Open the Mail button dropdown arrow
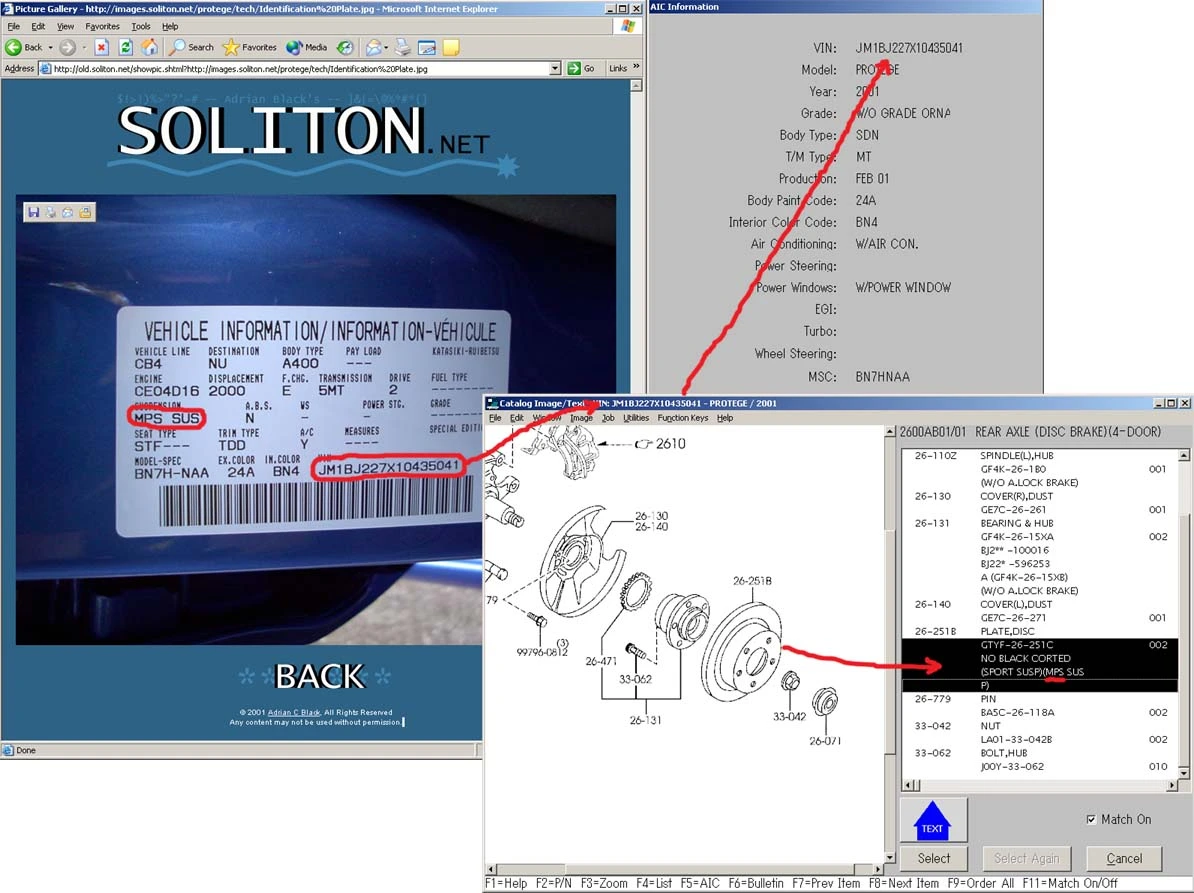 pos(385,47)
